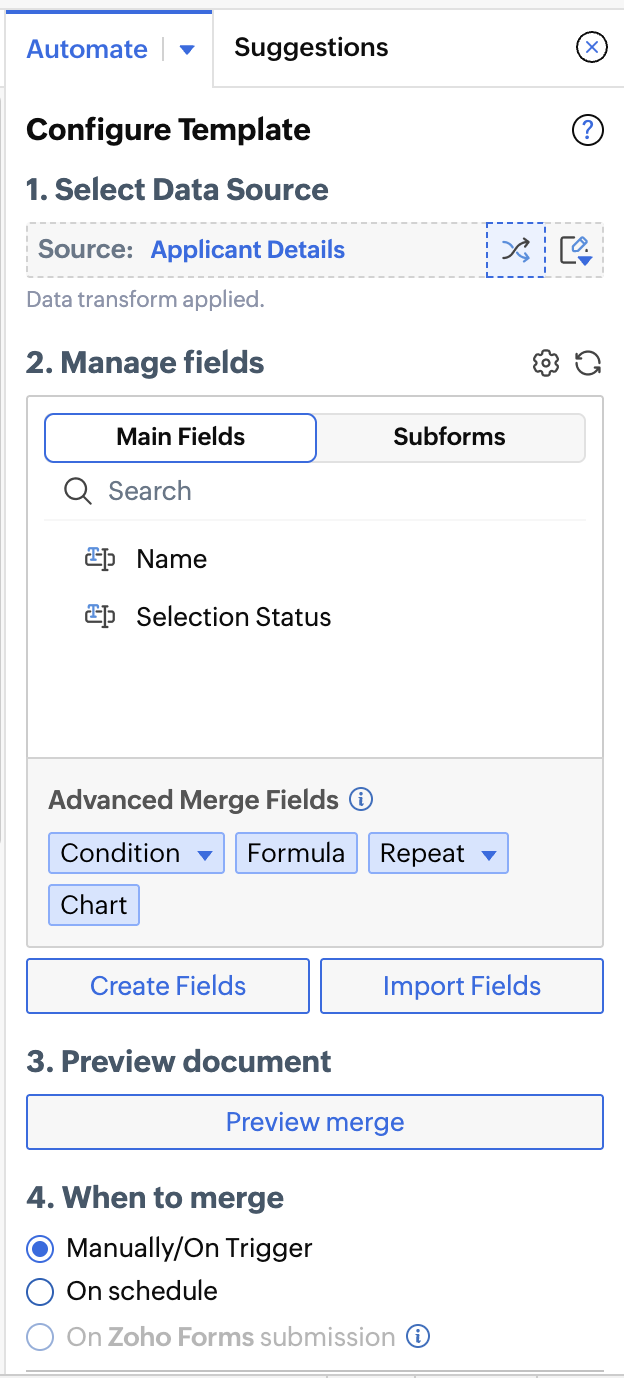Click the Advanced Merge Fields info icon
The image size is (624, 1378).
tap(362, 800)
